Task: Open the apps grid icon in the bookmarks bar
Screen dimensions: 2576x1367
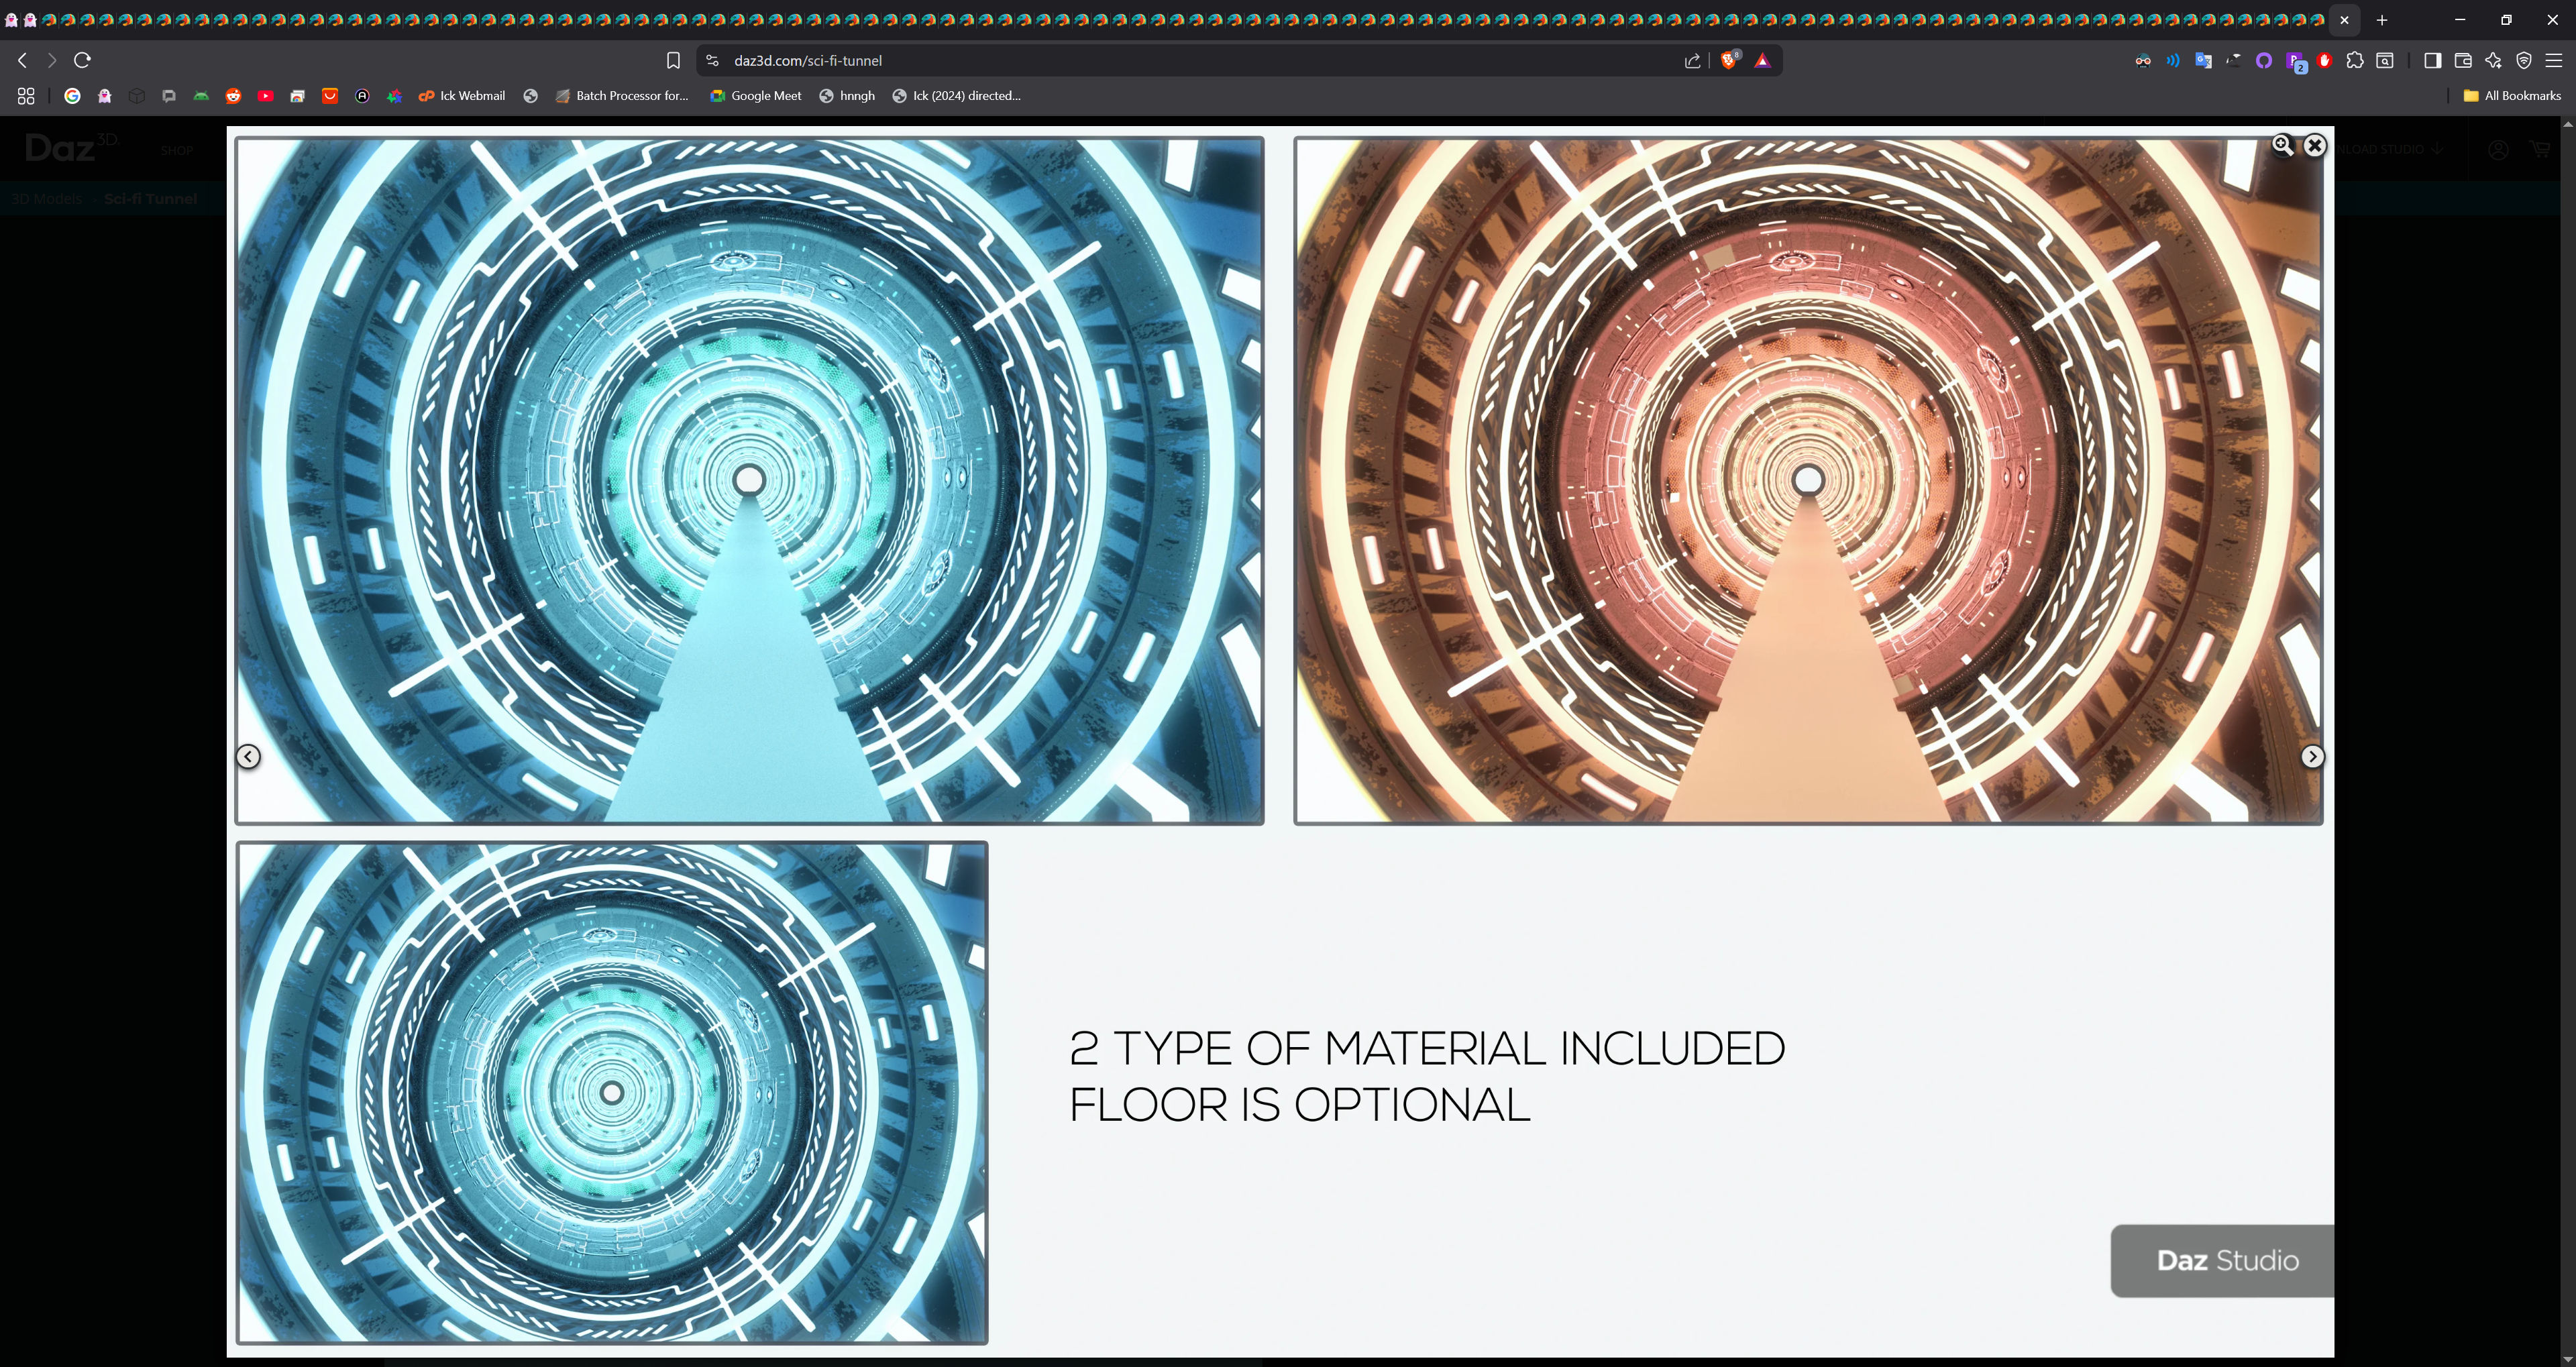Action: tap(26, 96)
